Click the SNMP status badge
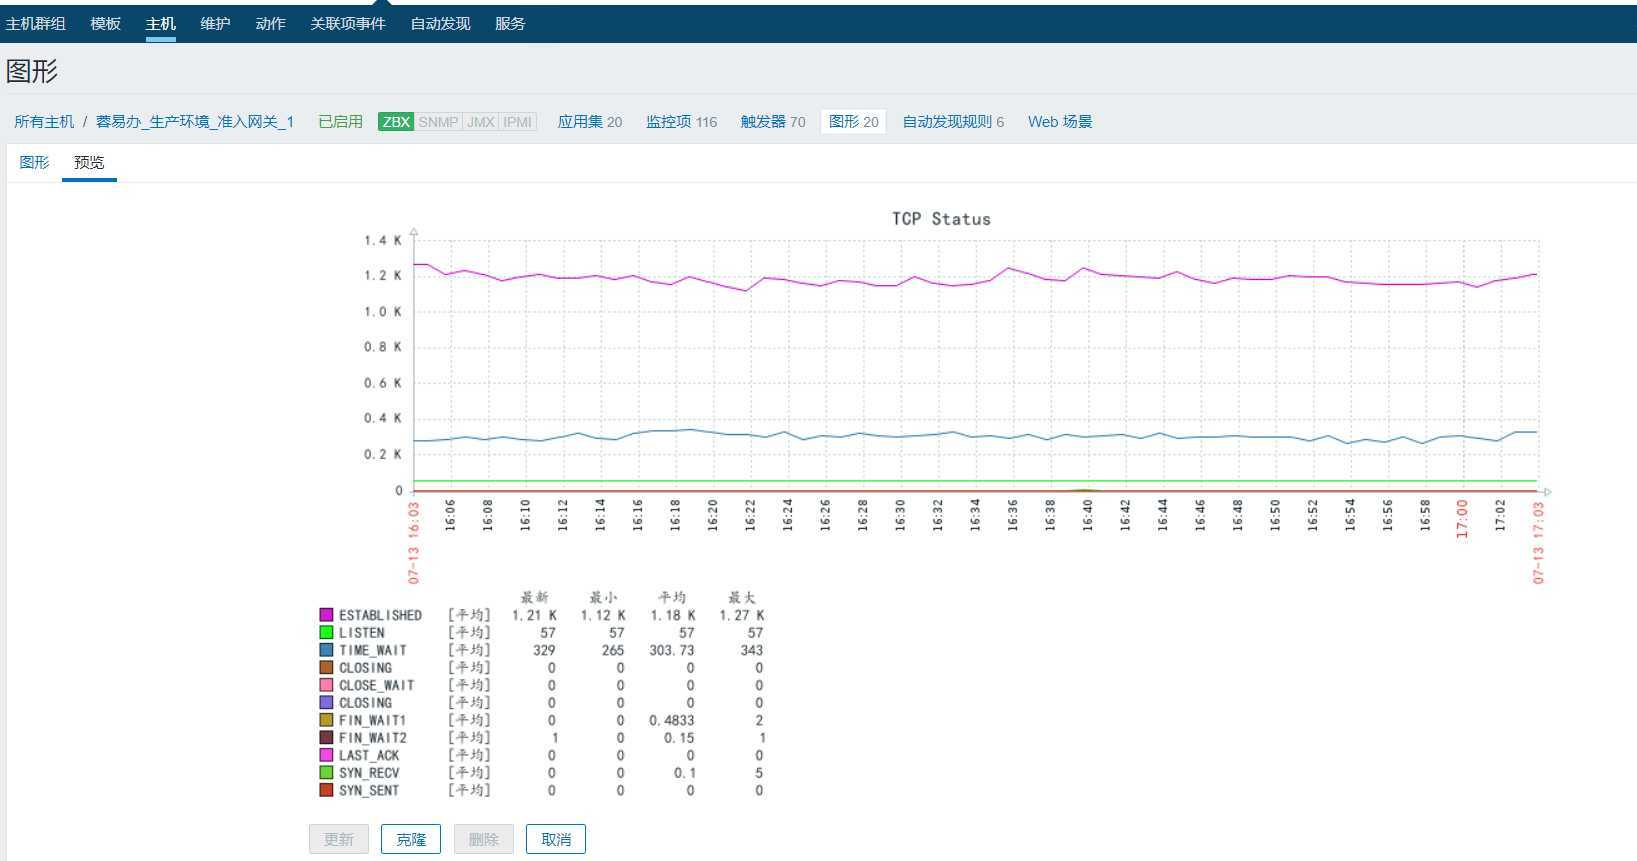The height and width of the screenshot is (861, 1637). click(438, 122)
